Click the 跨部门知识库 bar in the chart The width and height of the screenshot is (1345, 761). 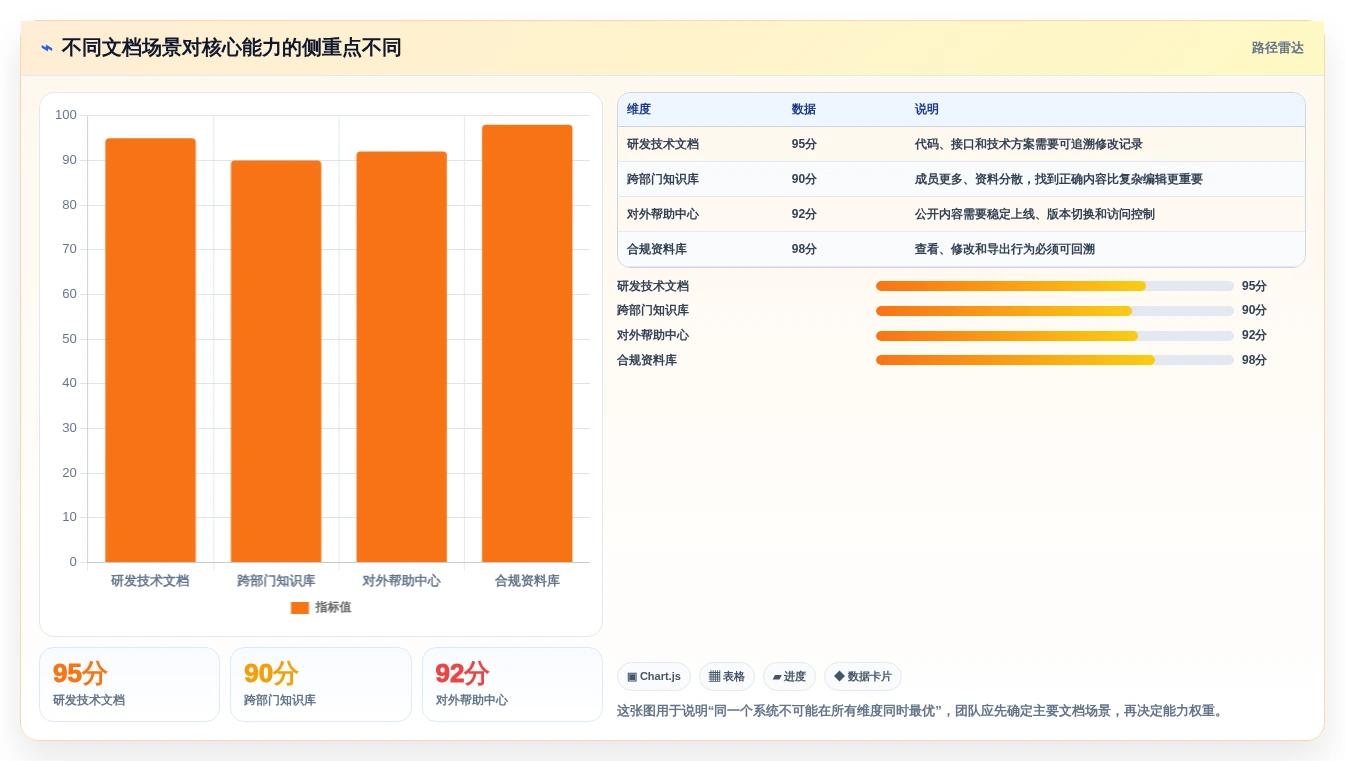tap(276, 361)
